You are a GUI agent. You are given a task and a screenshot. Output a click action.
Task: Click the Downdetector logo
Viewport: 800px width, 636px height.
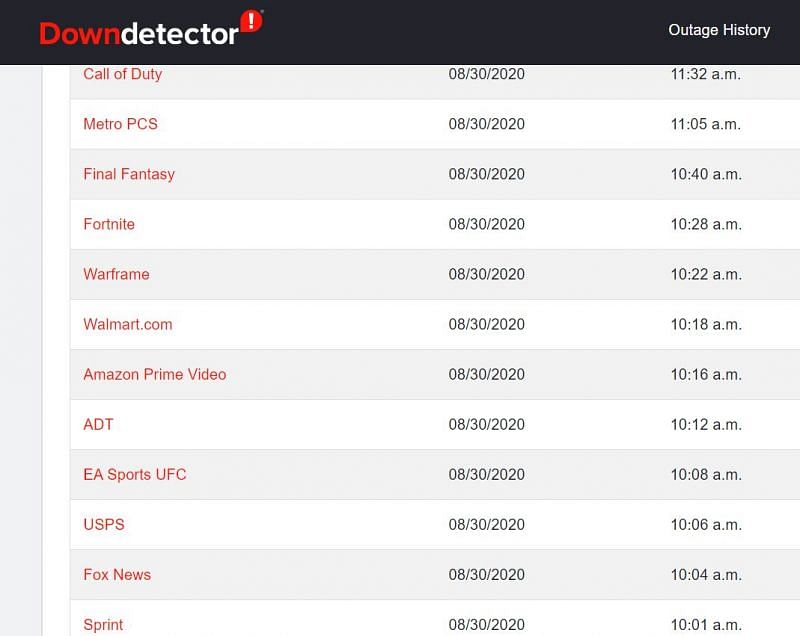tap(151, 29)
